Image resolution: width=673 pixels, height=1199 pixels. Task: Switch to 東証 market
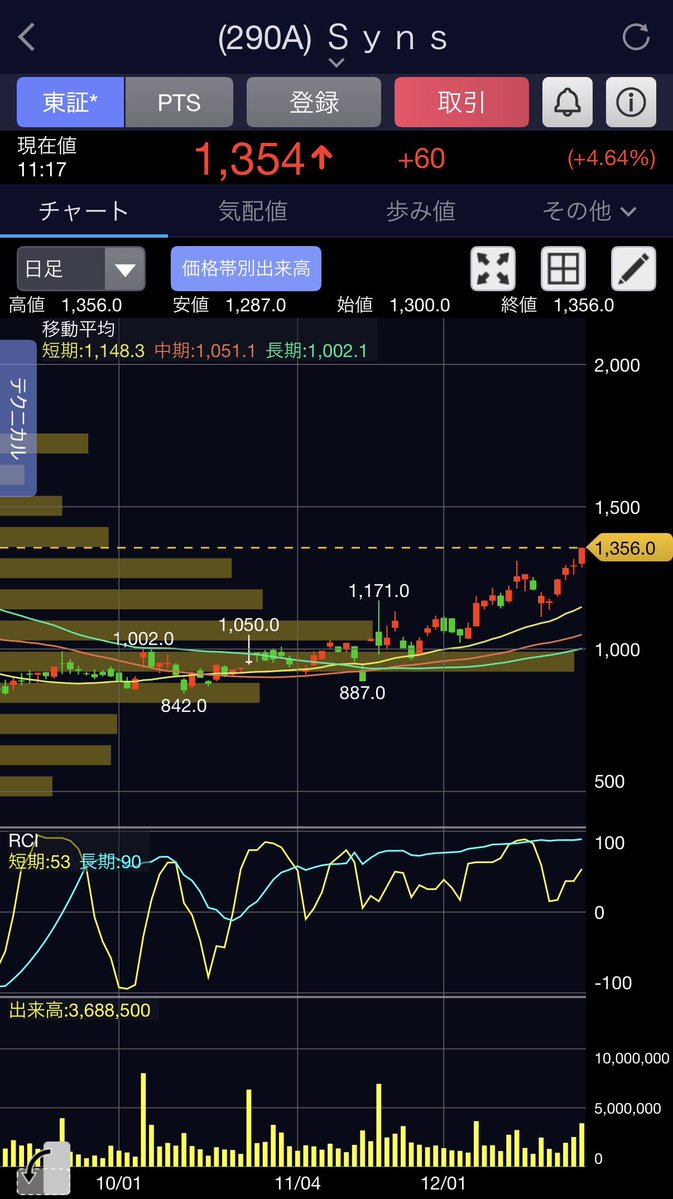click(70, 102)
